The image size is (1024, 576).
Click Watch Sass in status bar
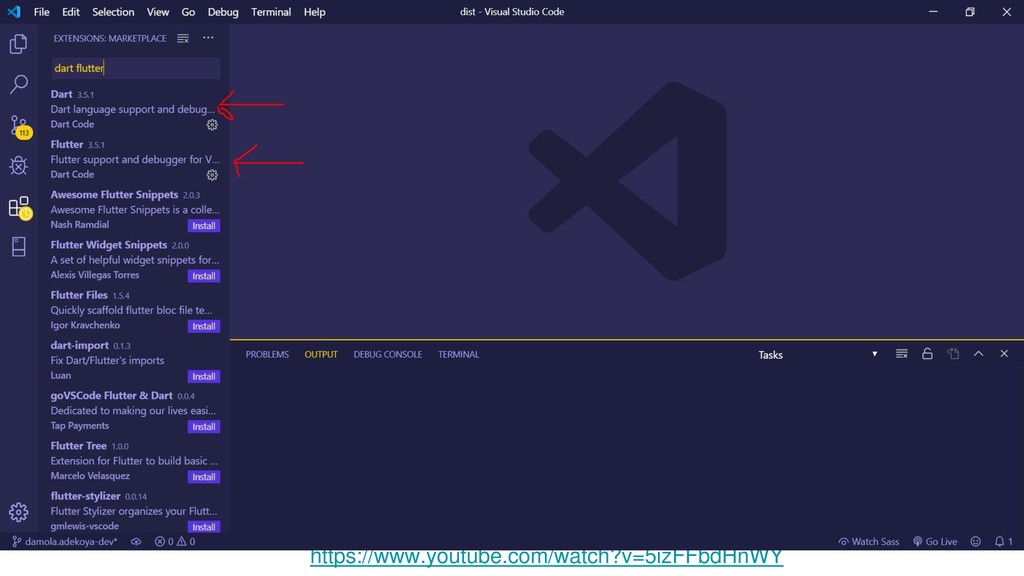pos(869,541)
